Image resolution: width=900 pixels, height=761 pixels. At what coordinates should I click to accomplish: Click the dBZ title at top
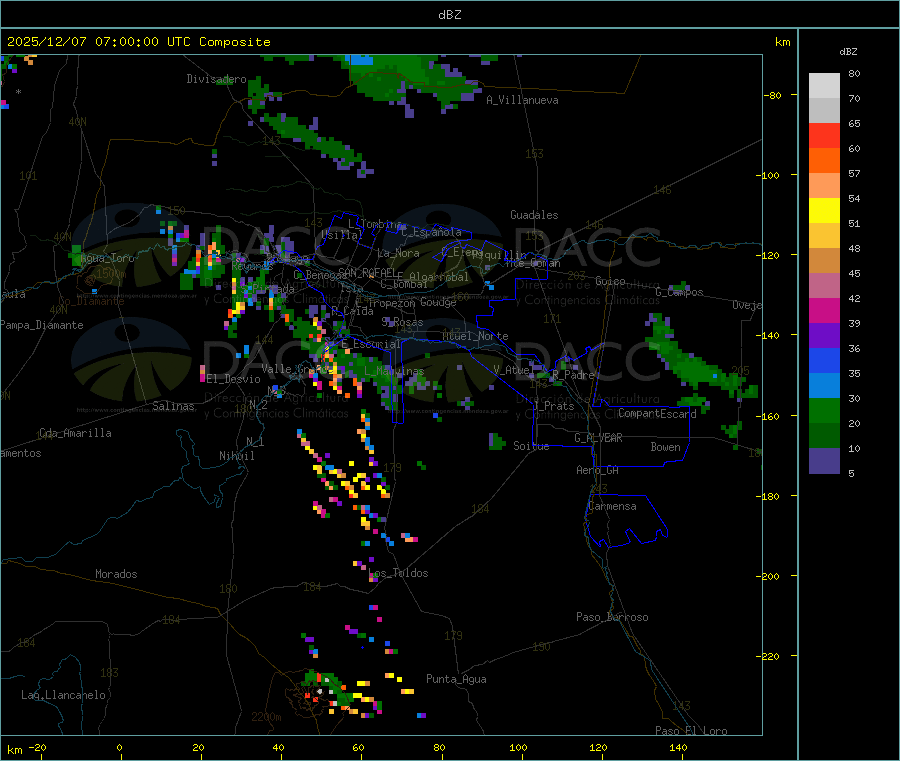pyautogui.click(x=449, y=14)
